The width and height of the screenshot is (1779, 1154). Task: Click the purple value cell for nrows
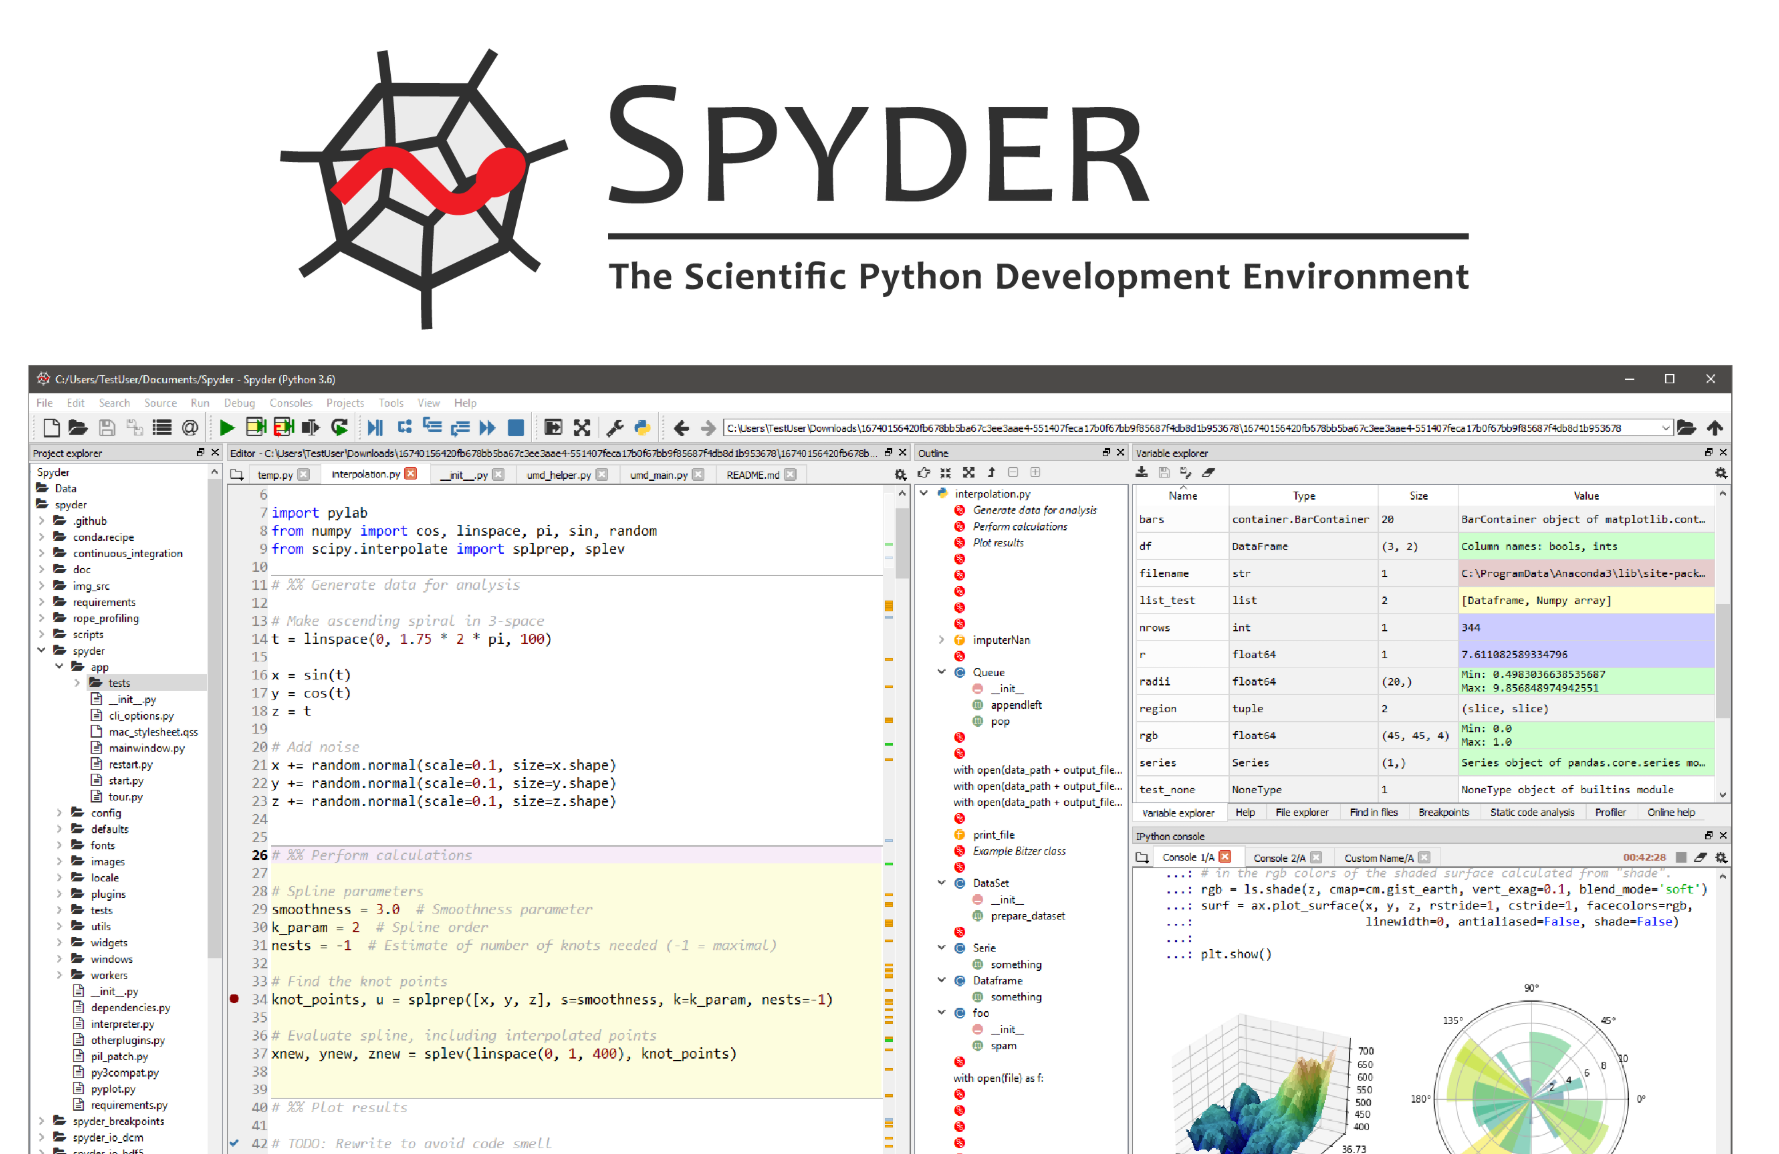pyautogui.click(x=1586, y=628)
